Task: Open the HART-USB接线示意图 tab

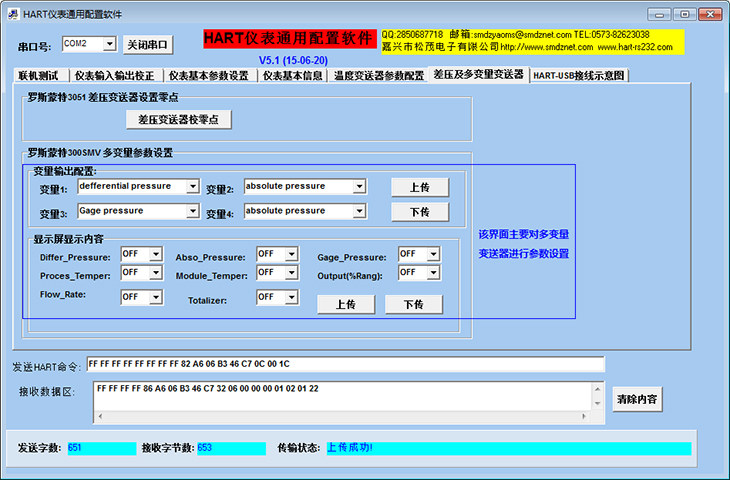Action: pos(579,75)
